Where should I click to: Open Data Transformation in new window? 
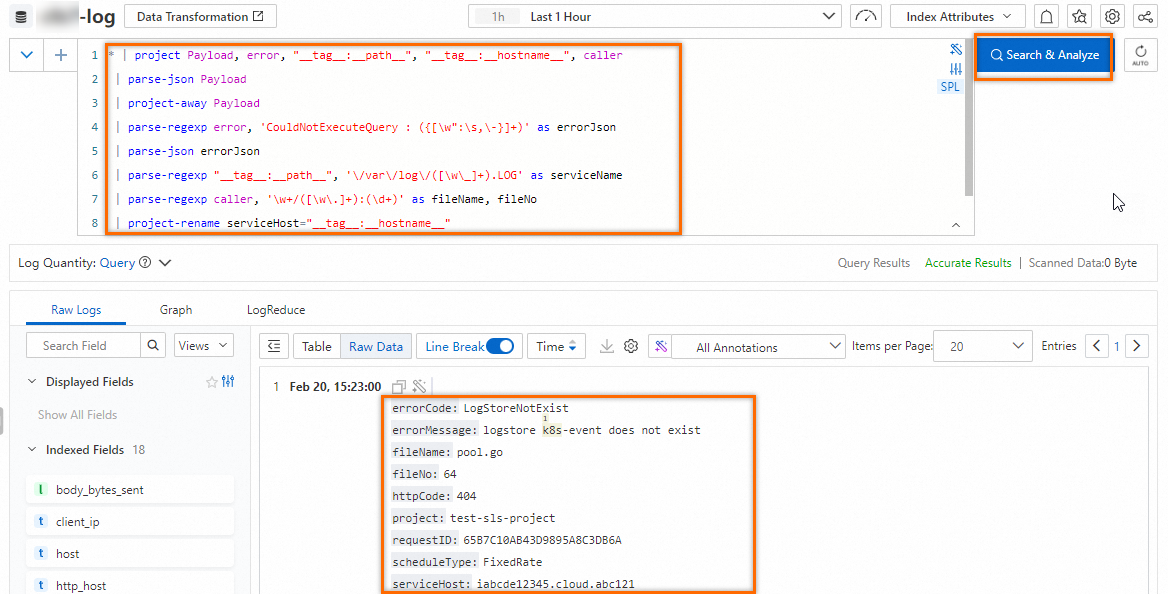pos(200,16)
